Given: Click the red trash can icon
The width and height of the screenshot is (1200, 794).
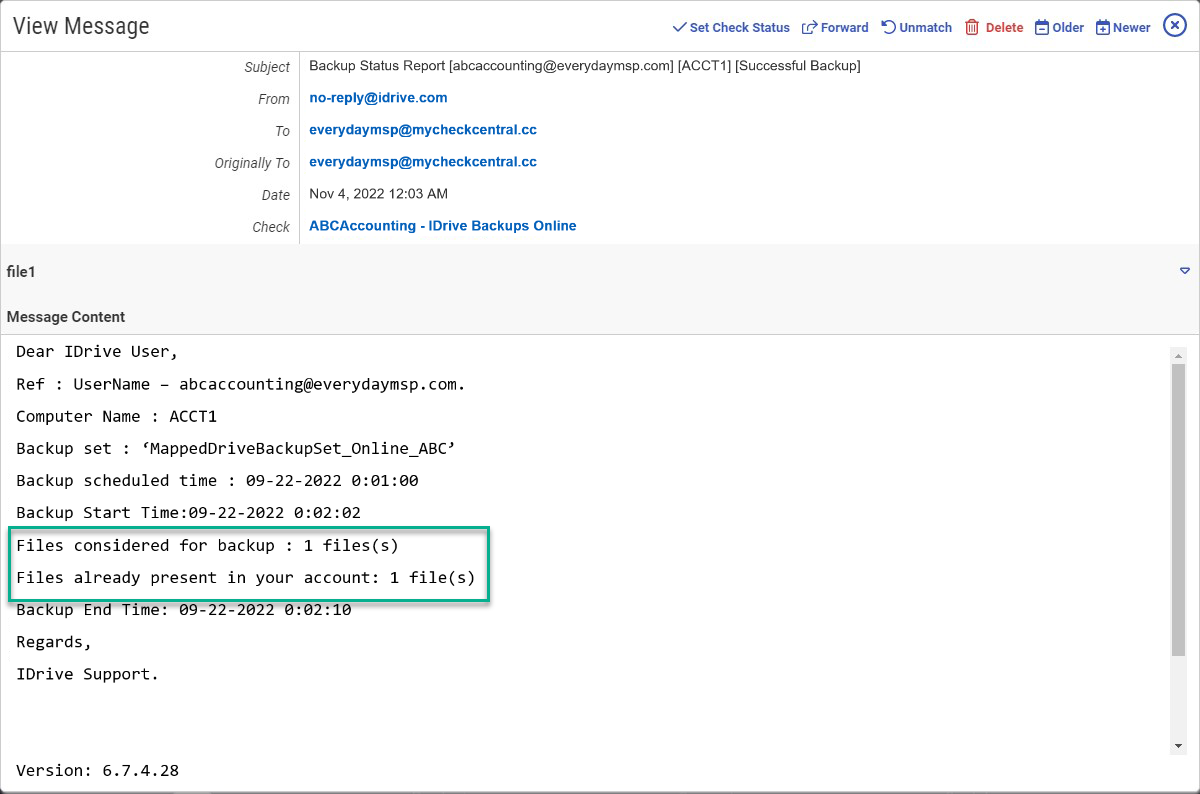Looking at the screenshot, I should click(x=970, y=27).
